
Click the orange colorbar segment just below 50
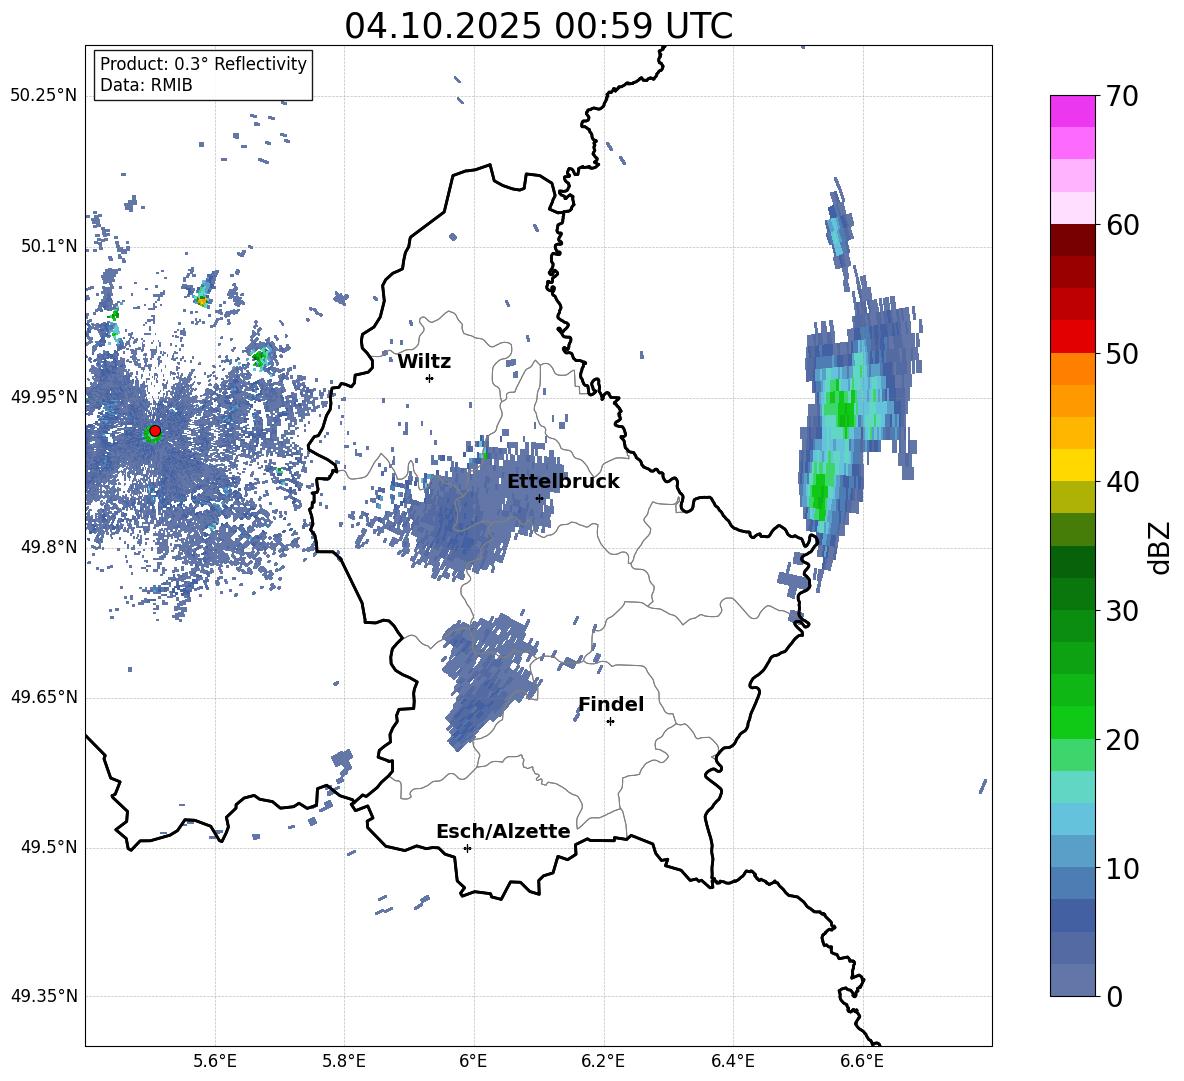coord(1072,368)
